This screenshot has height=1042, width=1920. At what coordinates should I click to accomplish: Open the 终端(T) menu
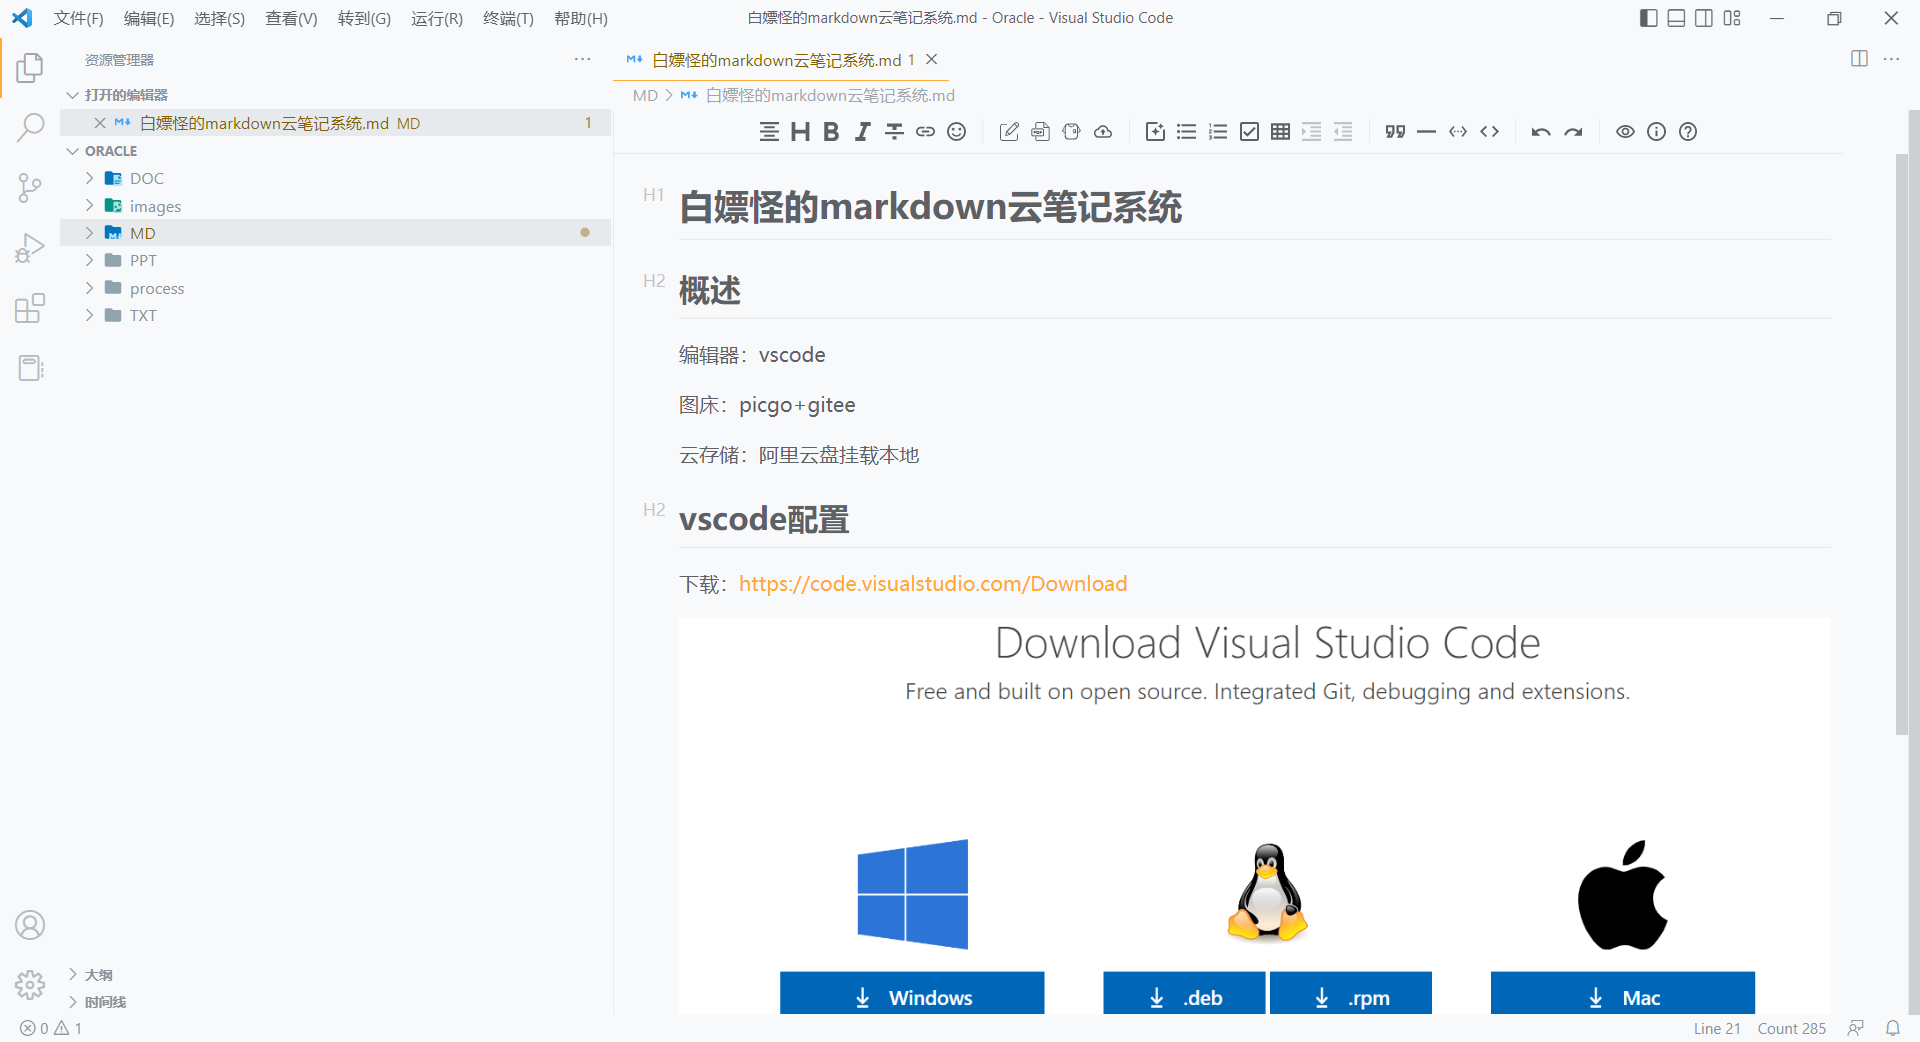point(508,18)
